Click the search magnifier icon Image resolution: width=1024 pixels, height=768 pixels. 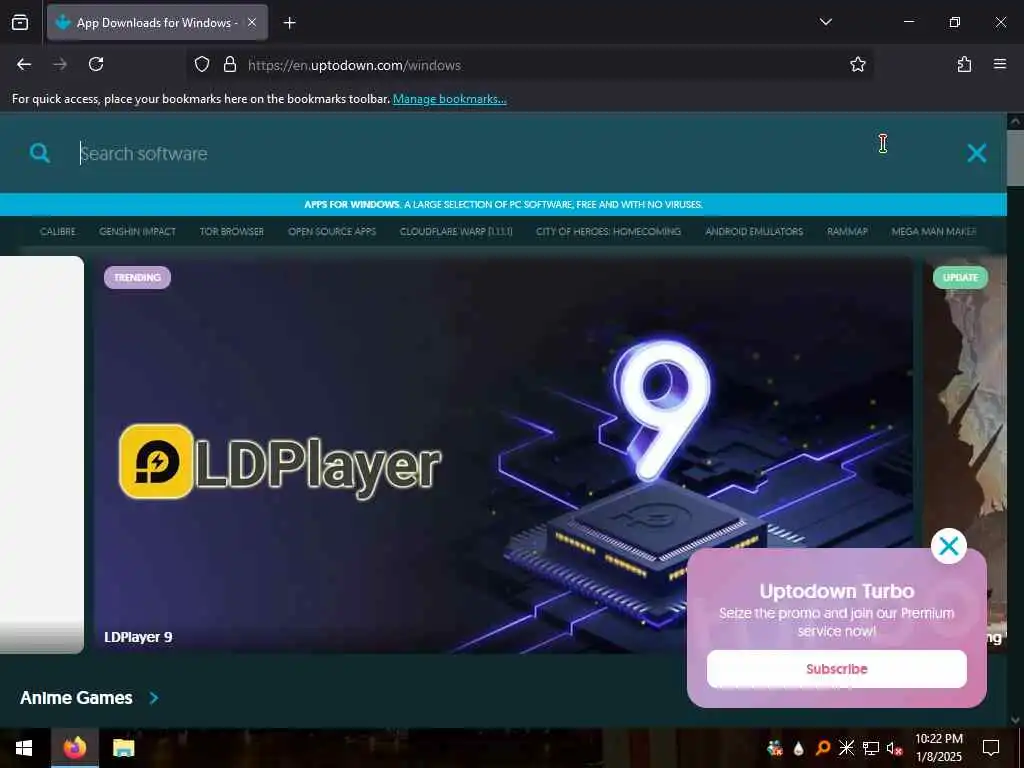(x=40, y=153)
